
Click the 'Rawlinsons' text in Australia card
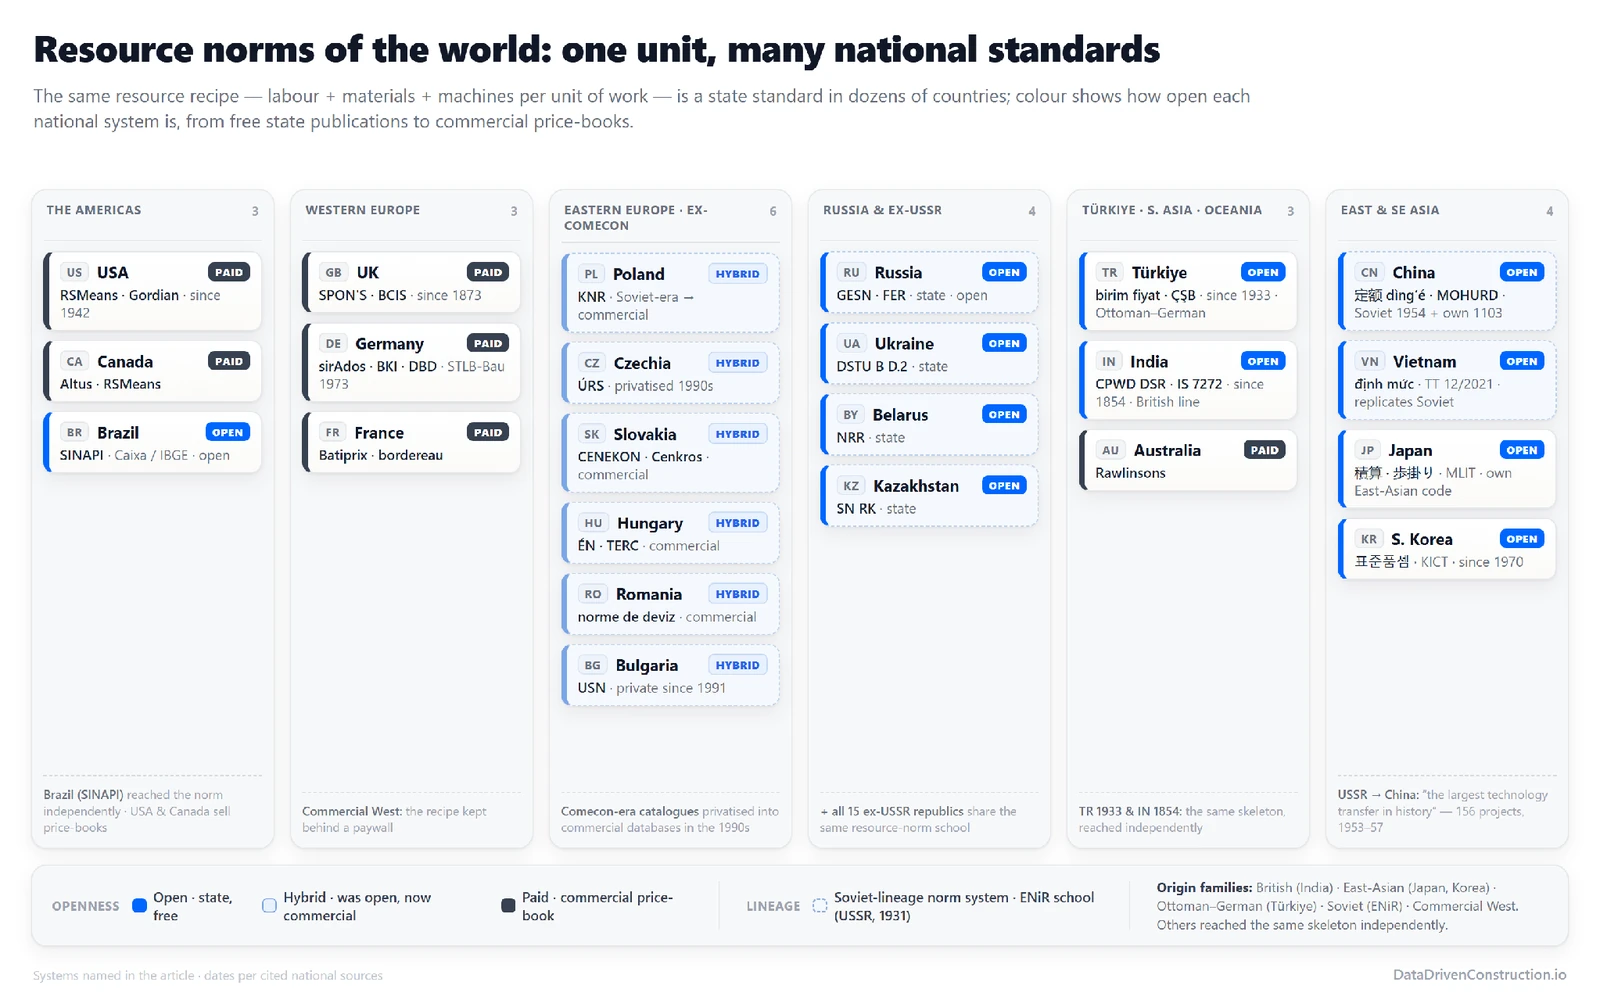[x=1130, y=473]
